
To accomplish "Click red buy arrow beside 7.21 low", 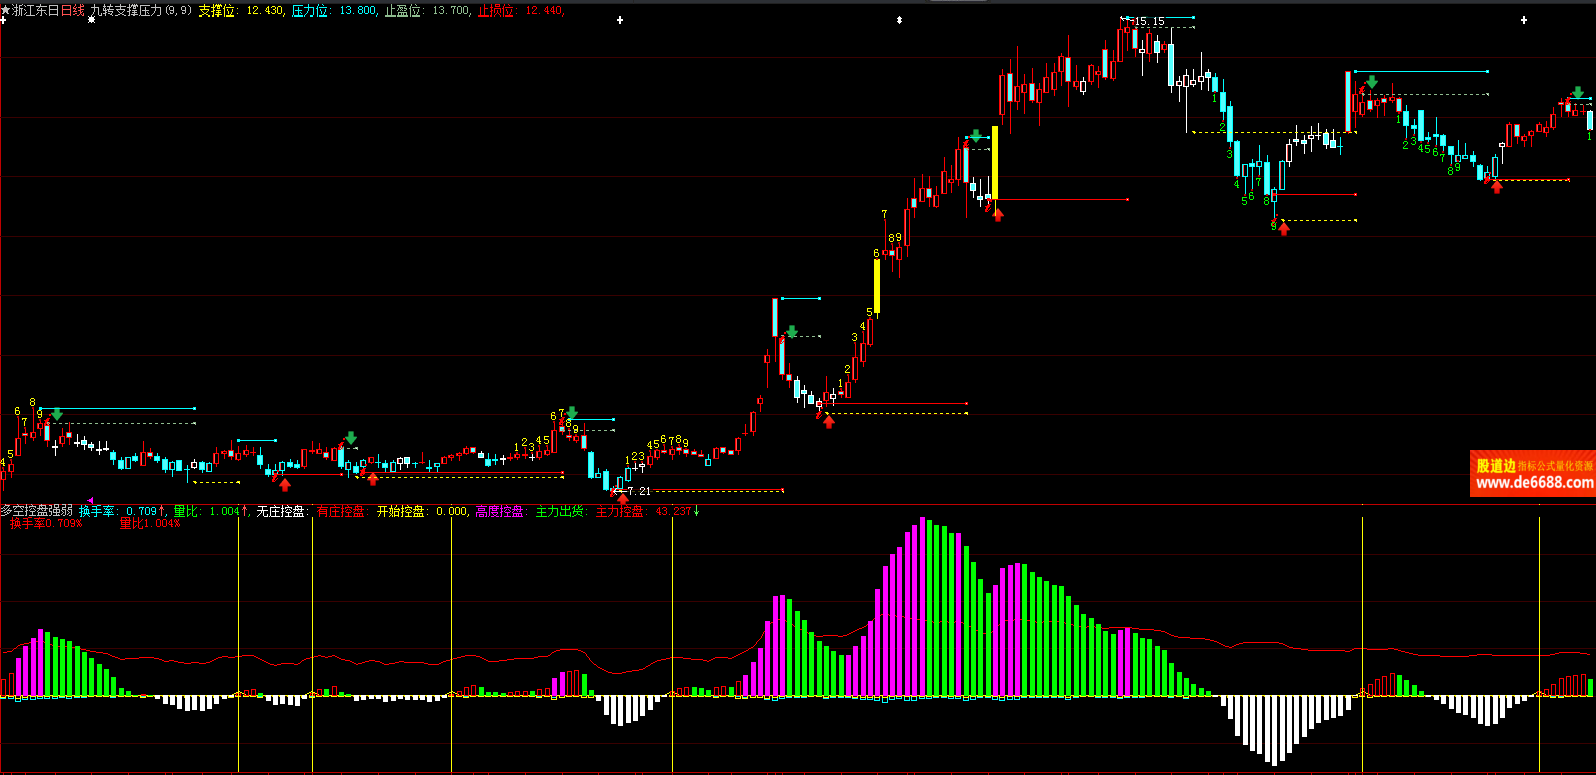I will click(x=622, y=498).
